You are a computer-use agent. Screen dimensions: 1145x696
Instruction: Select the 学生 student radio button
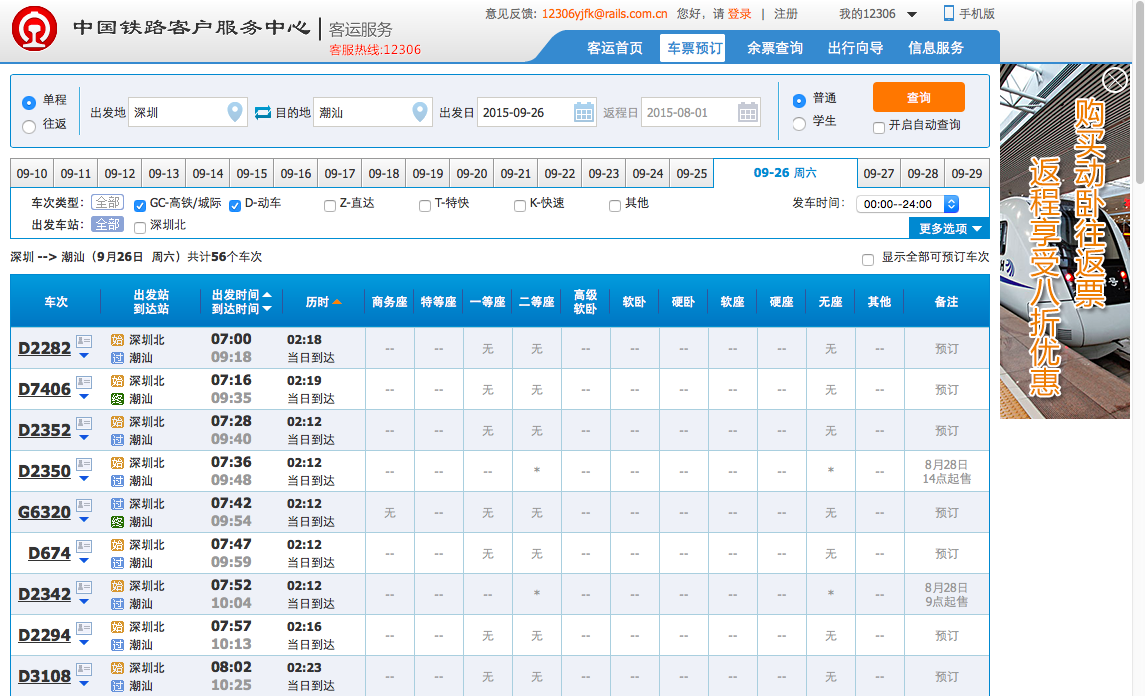click(800, 123)
